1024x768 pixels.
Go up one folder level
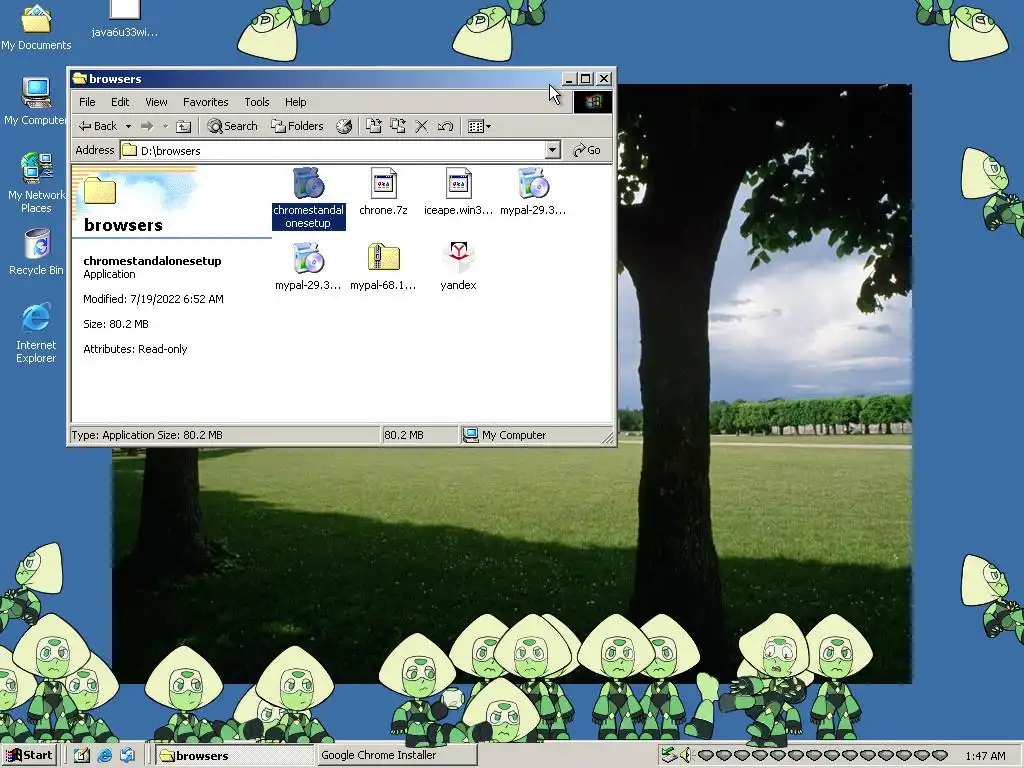pos(184,126)
